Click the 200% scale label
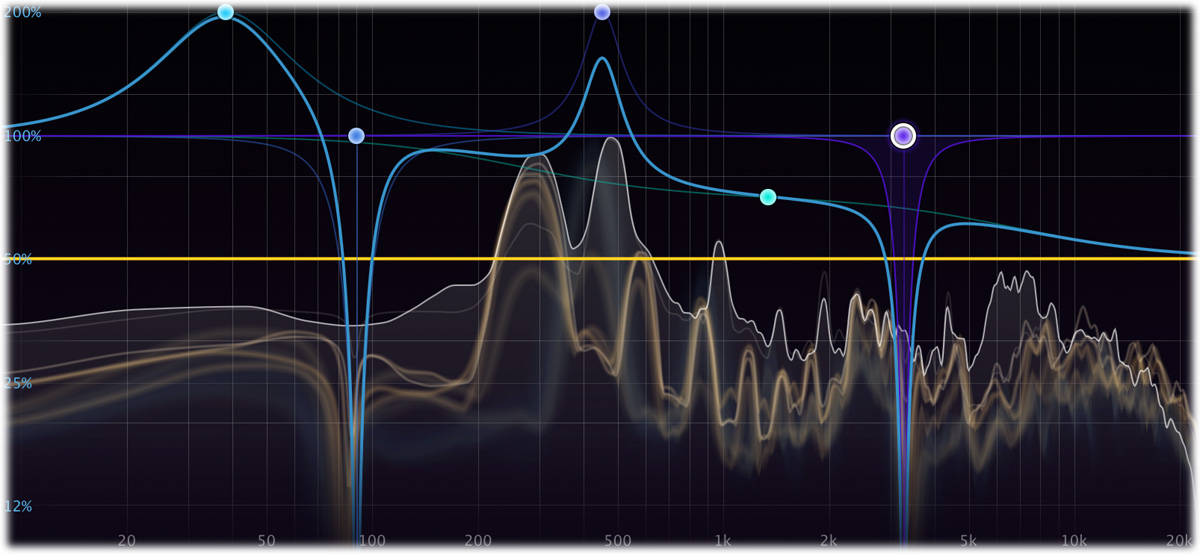The width and height of the screenshot is (1200, 554). (x=23, y=12)
